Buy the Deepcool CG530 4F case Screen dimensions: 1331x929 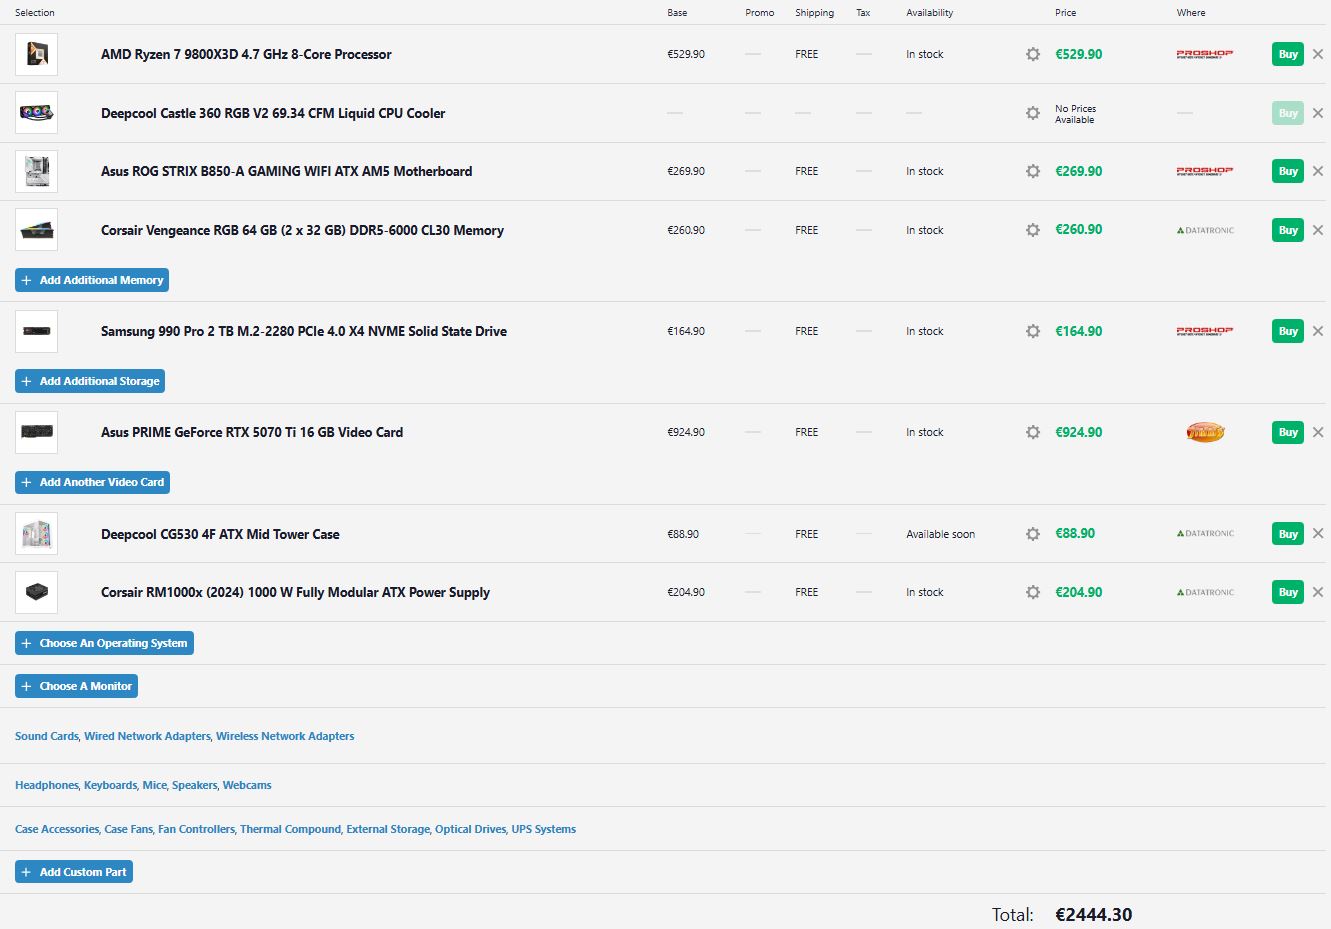pos(1288,534)
